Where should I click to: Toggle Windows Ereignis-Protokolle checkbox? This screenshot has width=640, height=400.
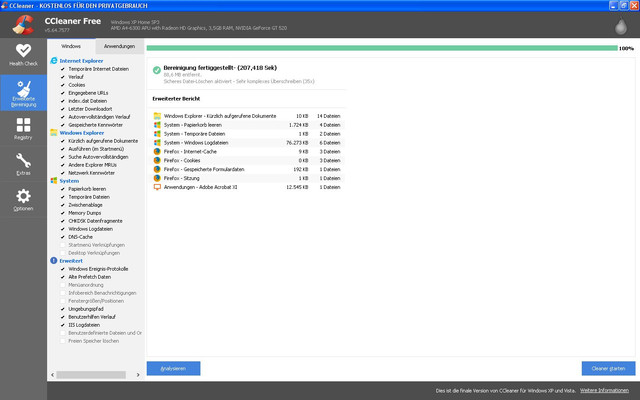point(63,269)
